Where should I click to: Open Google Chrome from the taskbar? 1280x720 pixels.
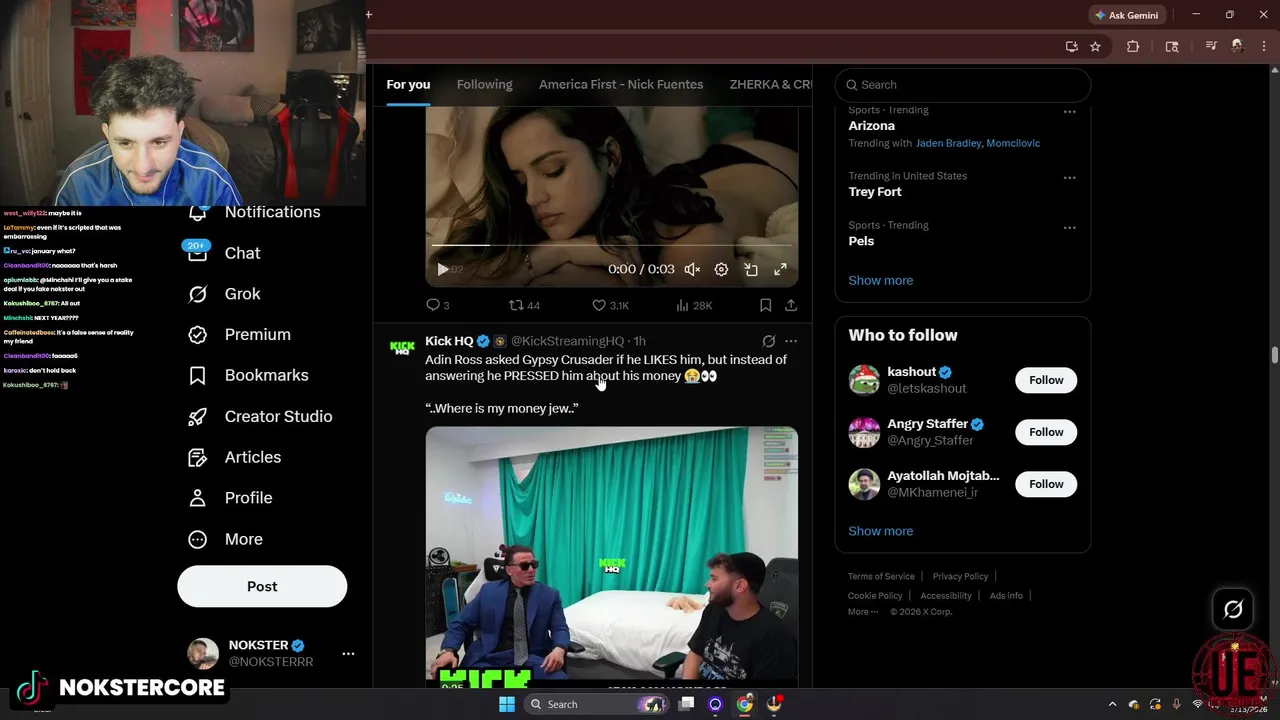[x=744, y=704]
